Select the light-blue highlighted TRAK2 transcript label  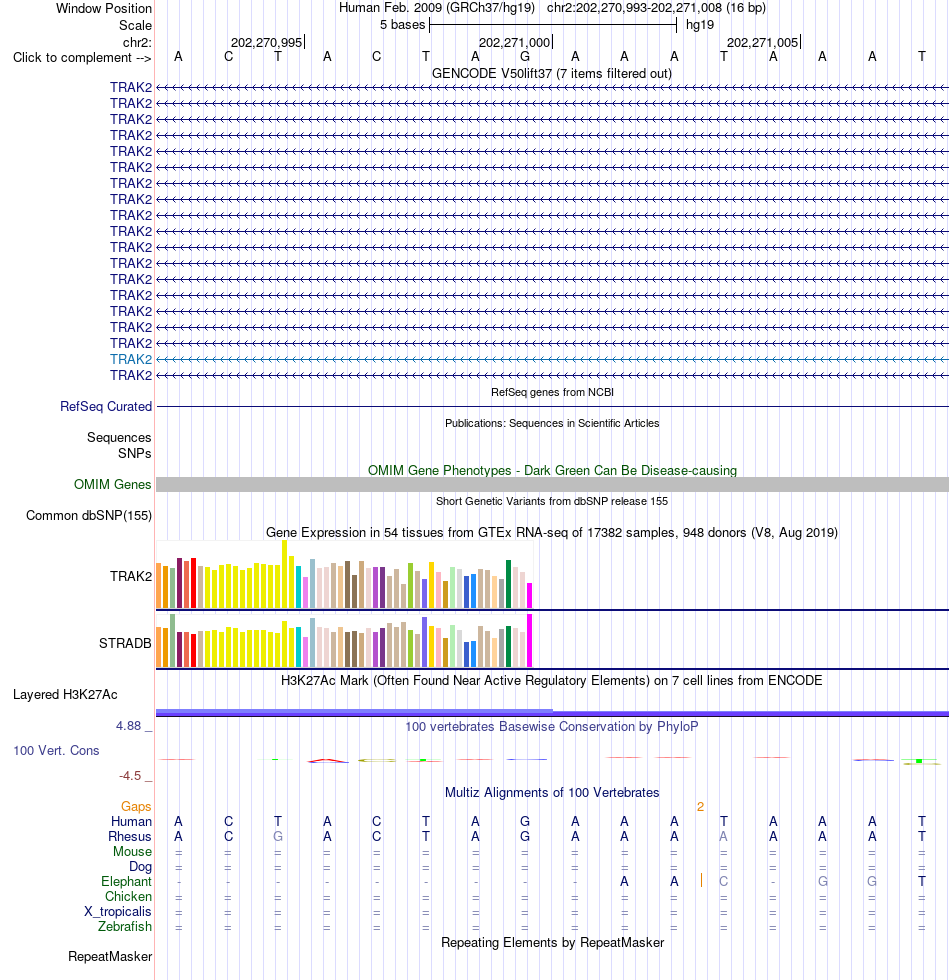coord(131,359)
